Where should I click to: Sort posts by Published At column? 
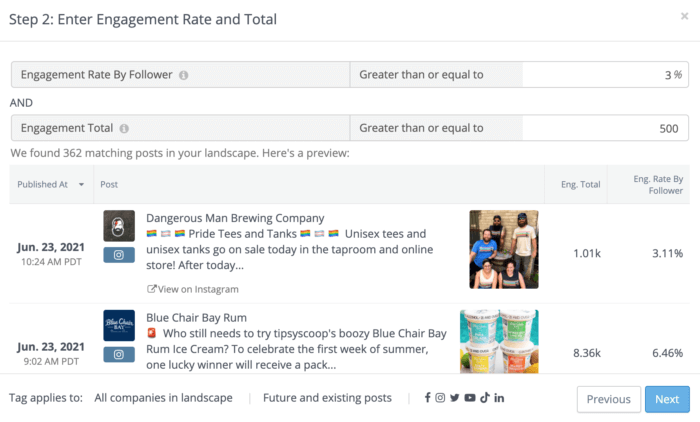(50, 184)
